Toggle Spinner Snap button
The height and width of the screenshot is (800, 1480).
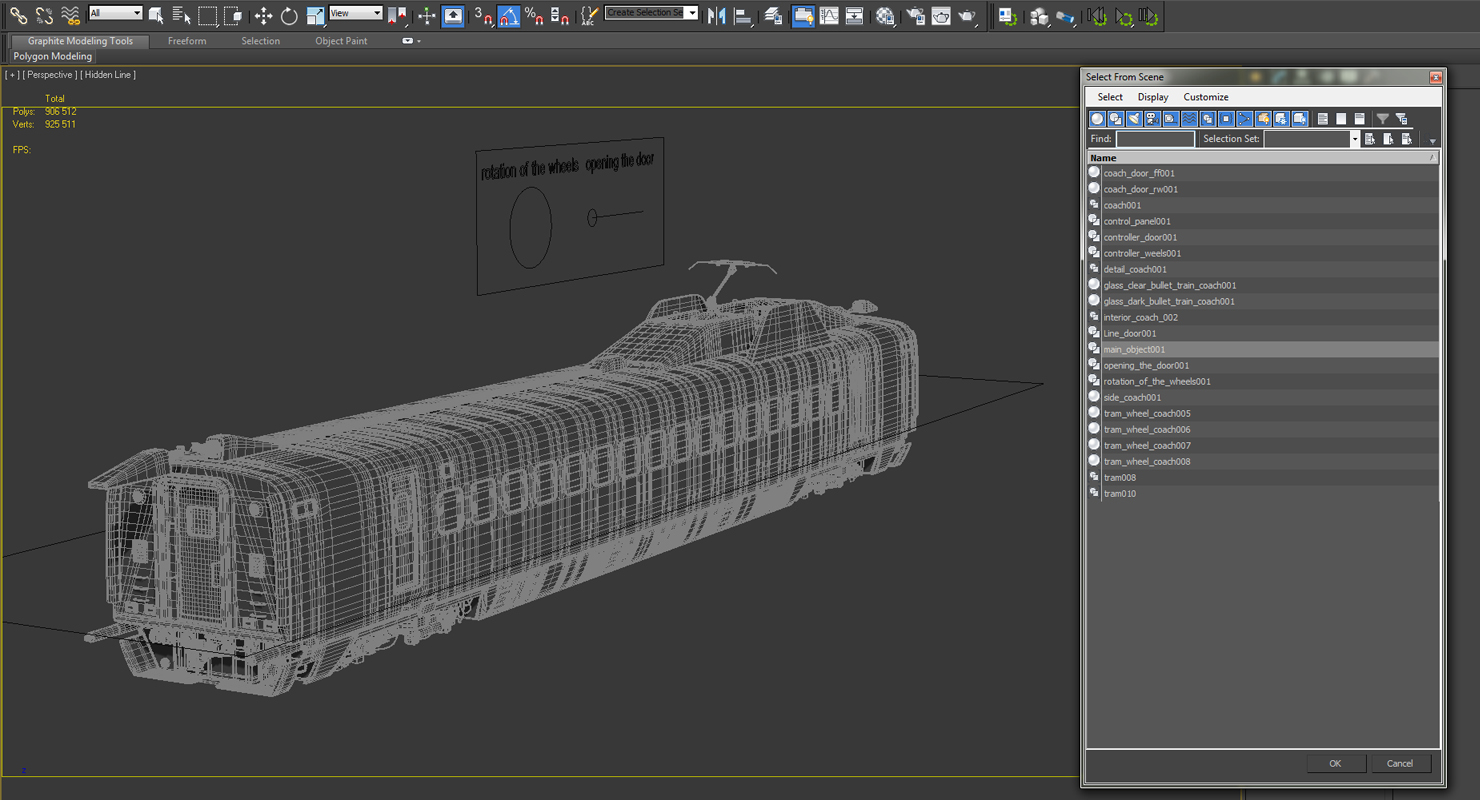pyautogui.click(x=560, y=16)
